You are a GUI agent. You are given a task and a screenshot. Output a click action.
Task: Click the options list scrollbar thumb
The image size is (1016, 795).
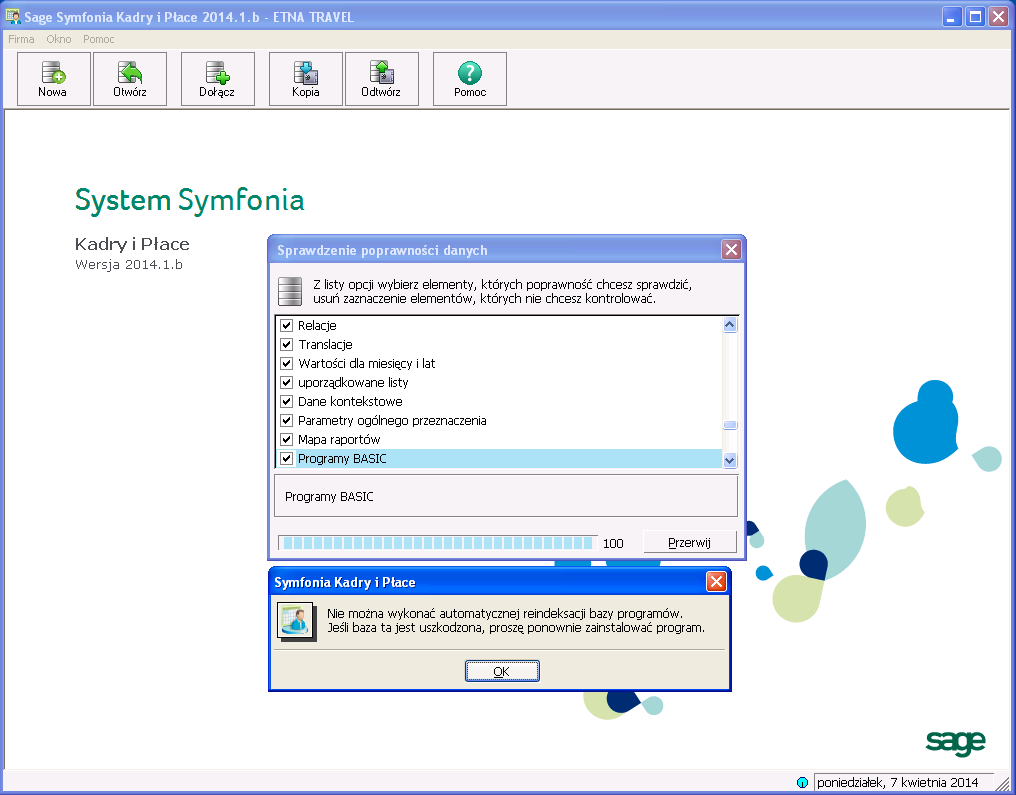[730, 425]
